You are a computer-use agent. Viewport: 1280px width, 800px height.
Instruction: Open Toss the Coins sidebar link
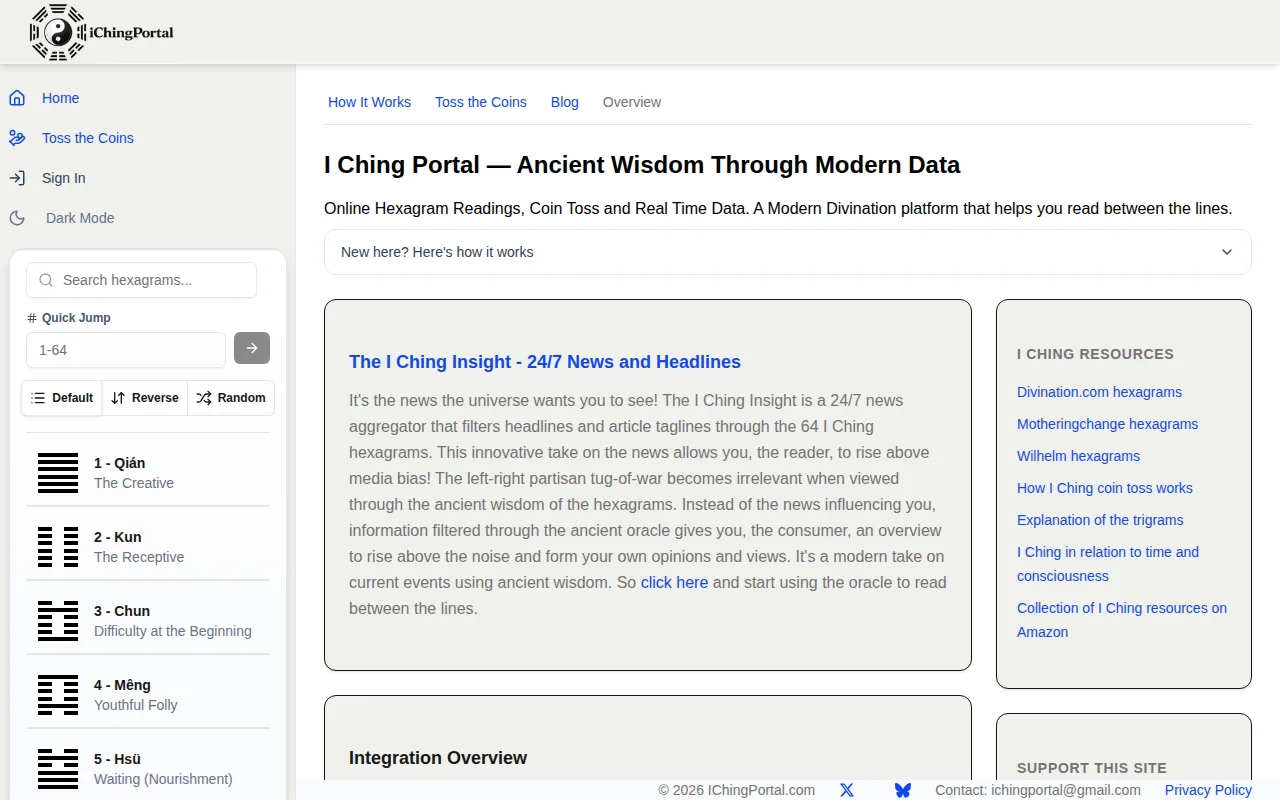coord(88,138)
